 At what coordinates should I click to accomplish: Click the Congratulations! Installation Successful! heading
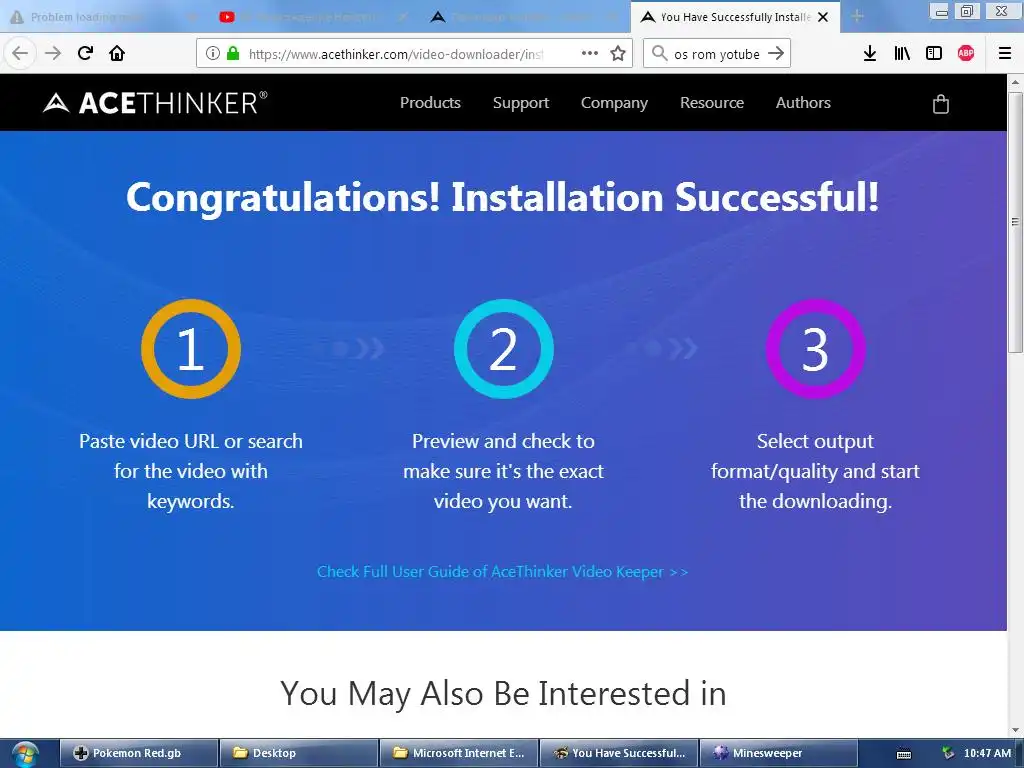click(x=502, y=197)
